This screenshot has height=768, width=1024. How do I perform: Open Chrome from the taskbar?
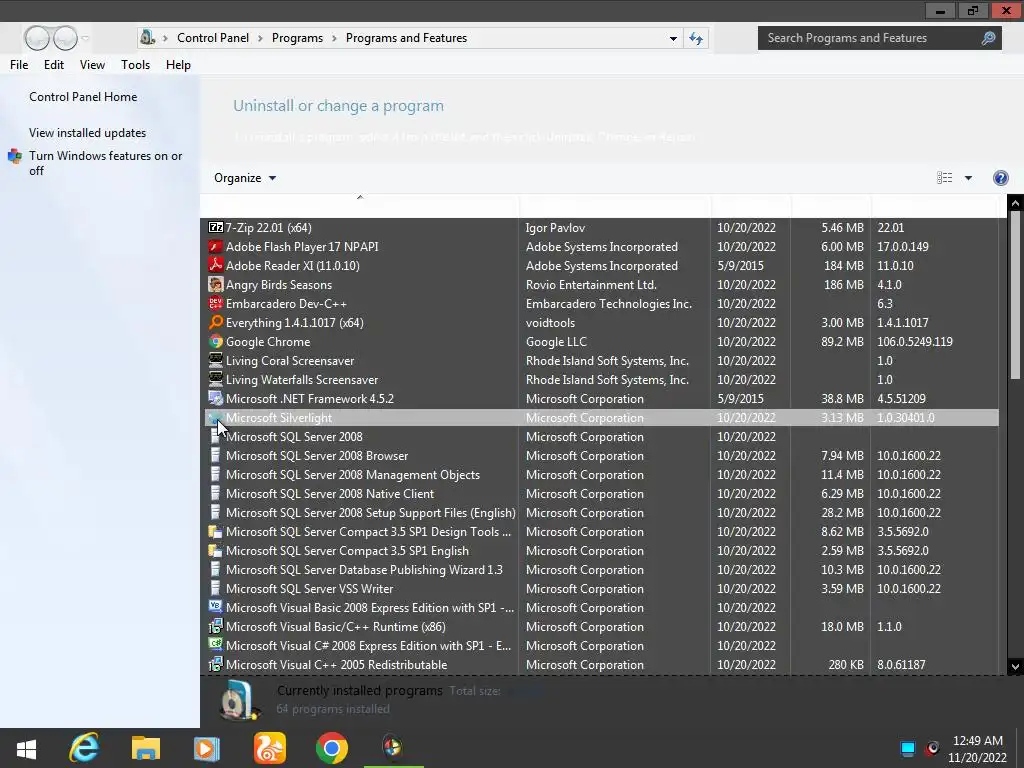[332, 748]
